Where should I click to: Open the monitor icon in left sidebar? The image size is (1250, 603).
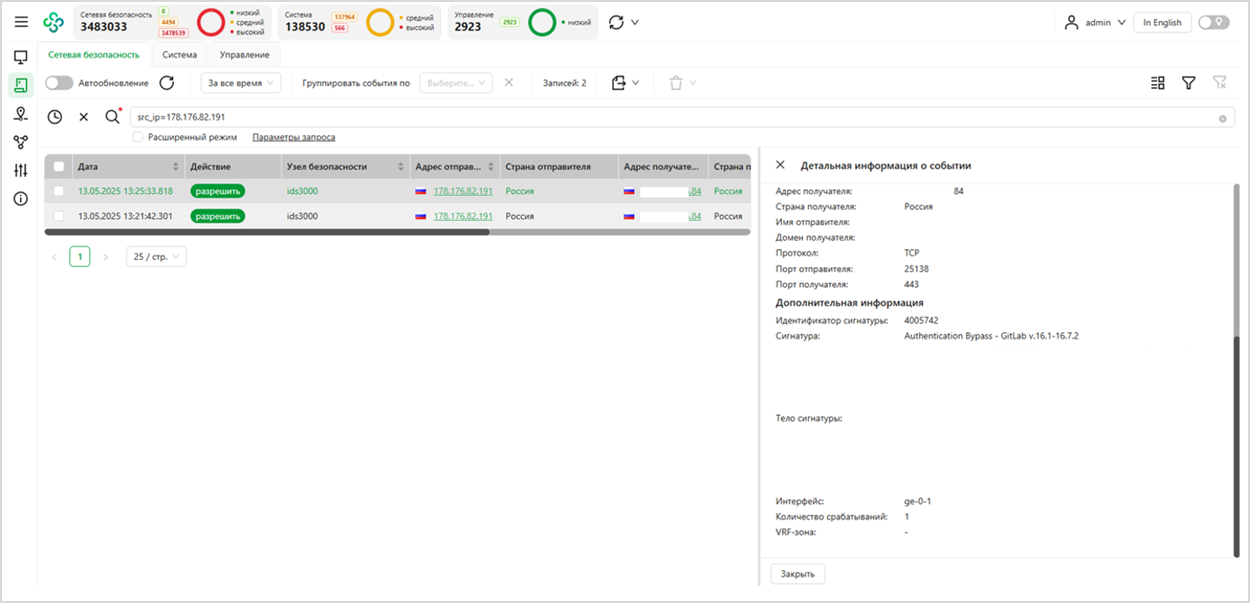coord(21,57)
